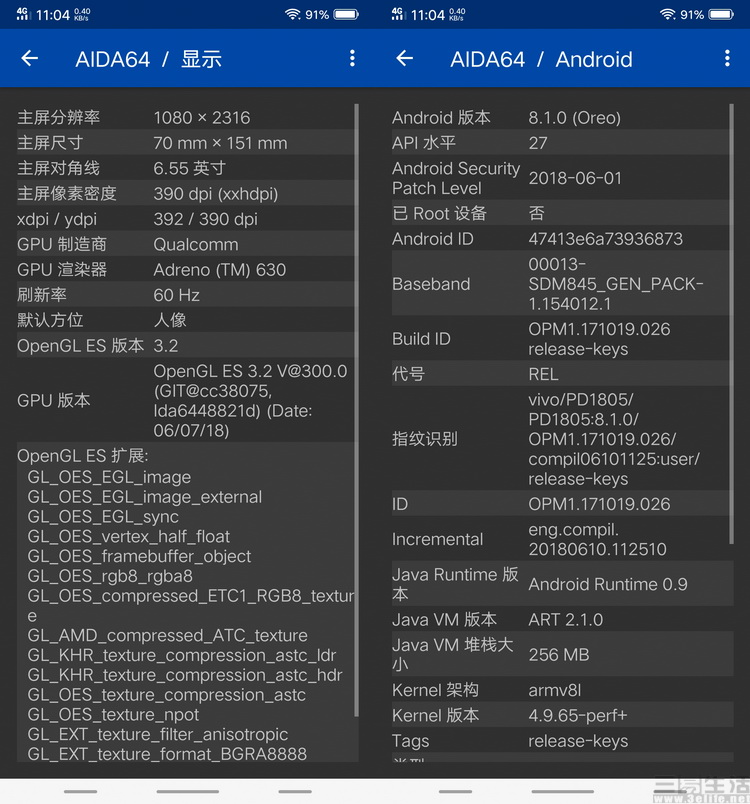Select the OpenGL ES 版本 row
Screen dimensions: 750x804
(x=185, y=346)
